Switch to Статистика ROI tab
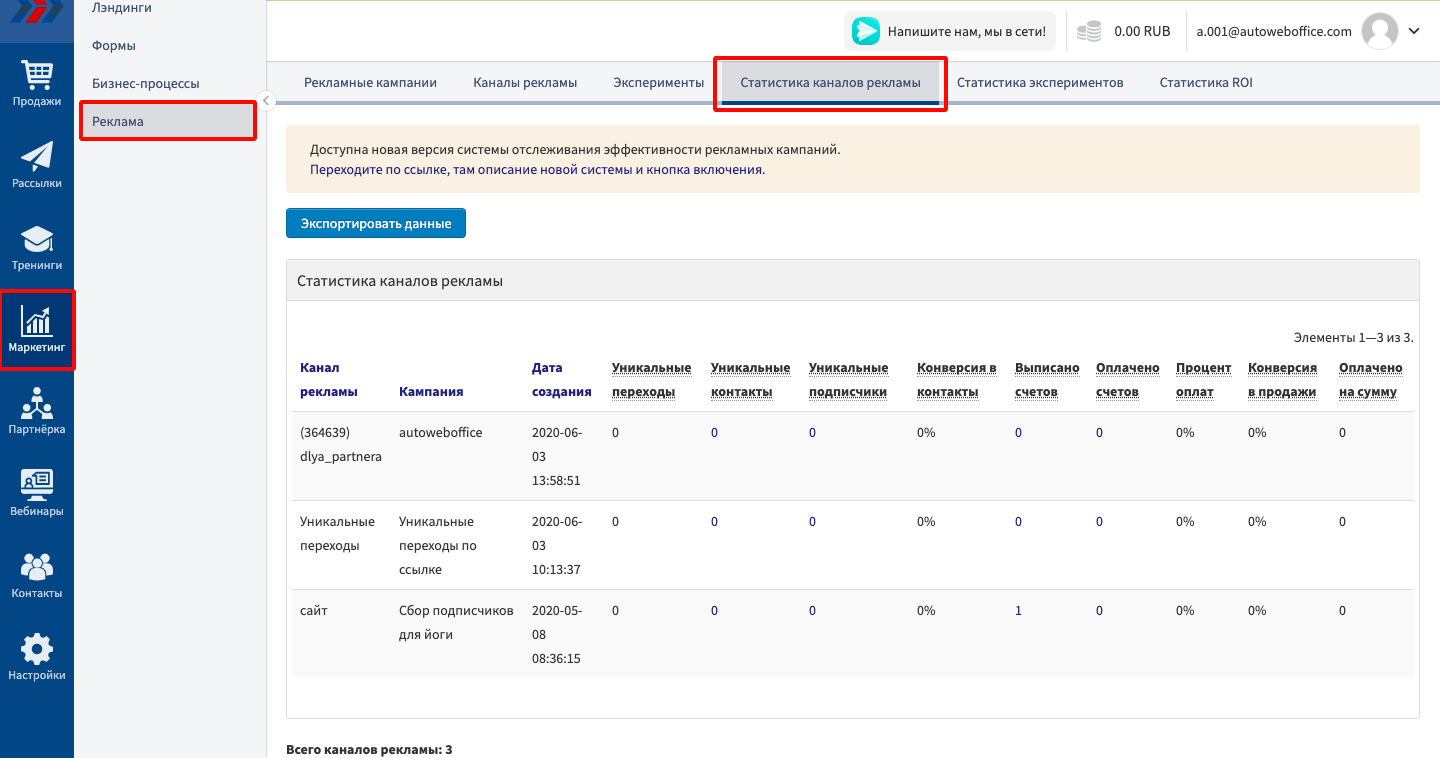 (x=1205, y=83)
